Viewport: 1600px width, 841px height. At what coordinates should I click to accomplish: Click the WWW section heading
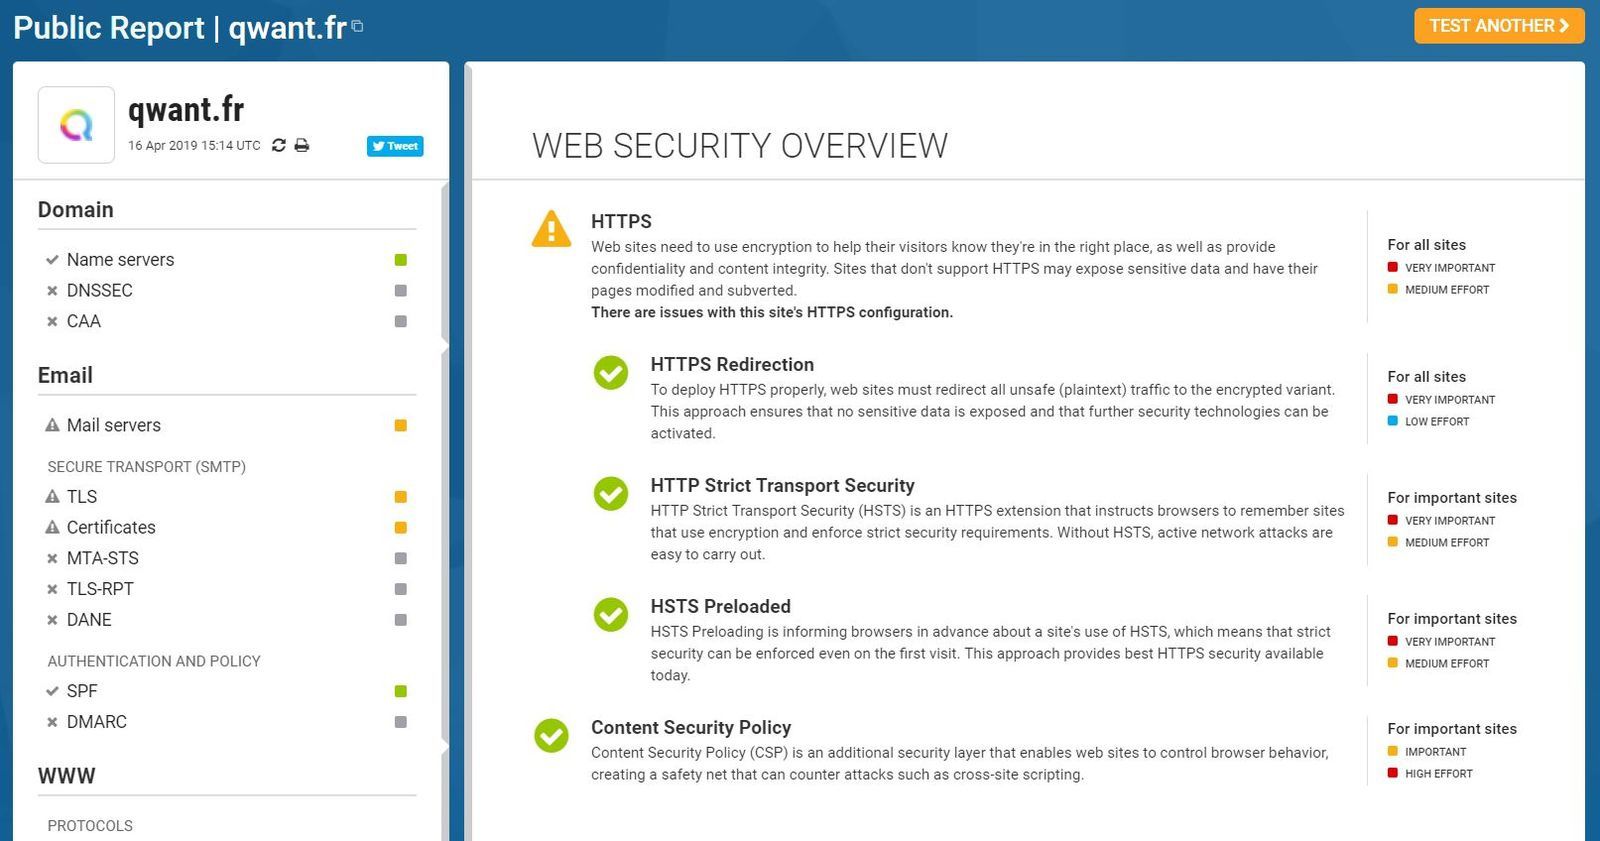point(67,776)
